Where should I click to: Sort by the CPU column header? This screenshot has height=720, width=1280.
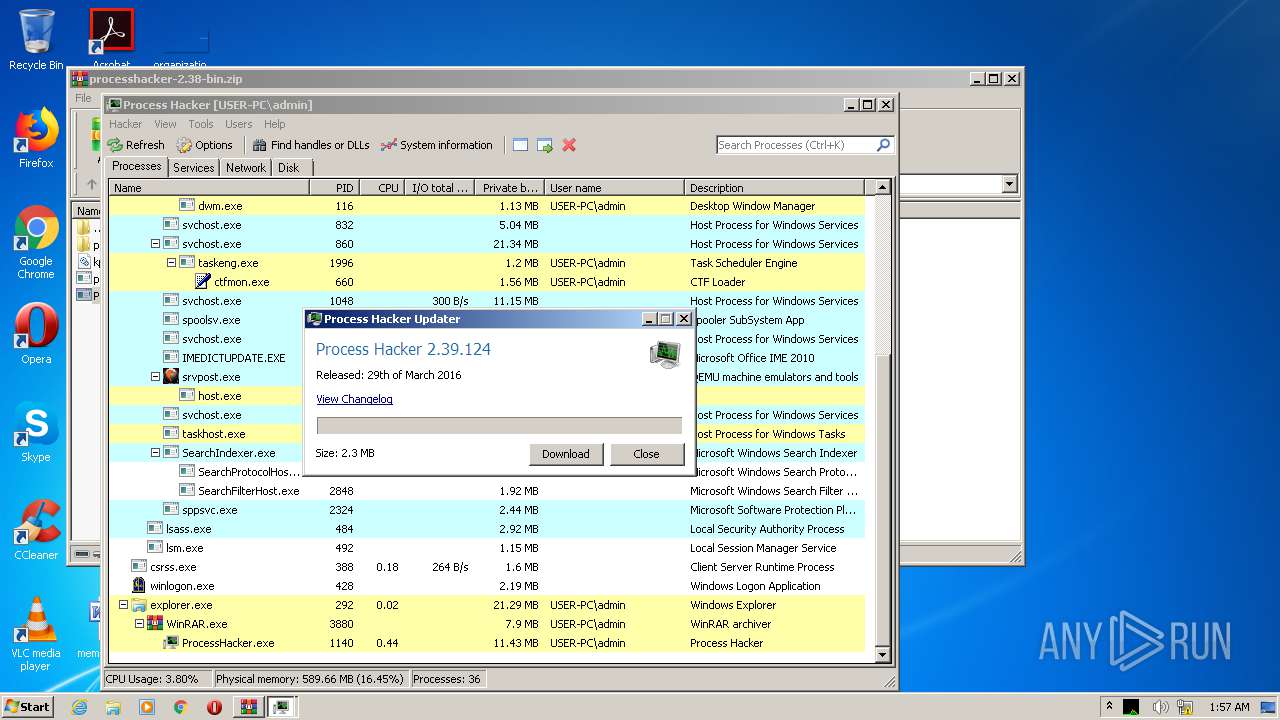pyautogui.click(x=382, y=187)
